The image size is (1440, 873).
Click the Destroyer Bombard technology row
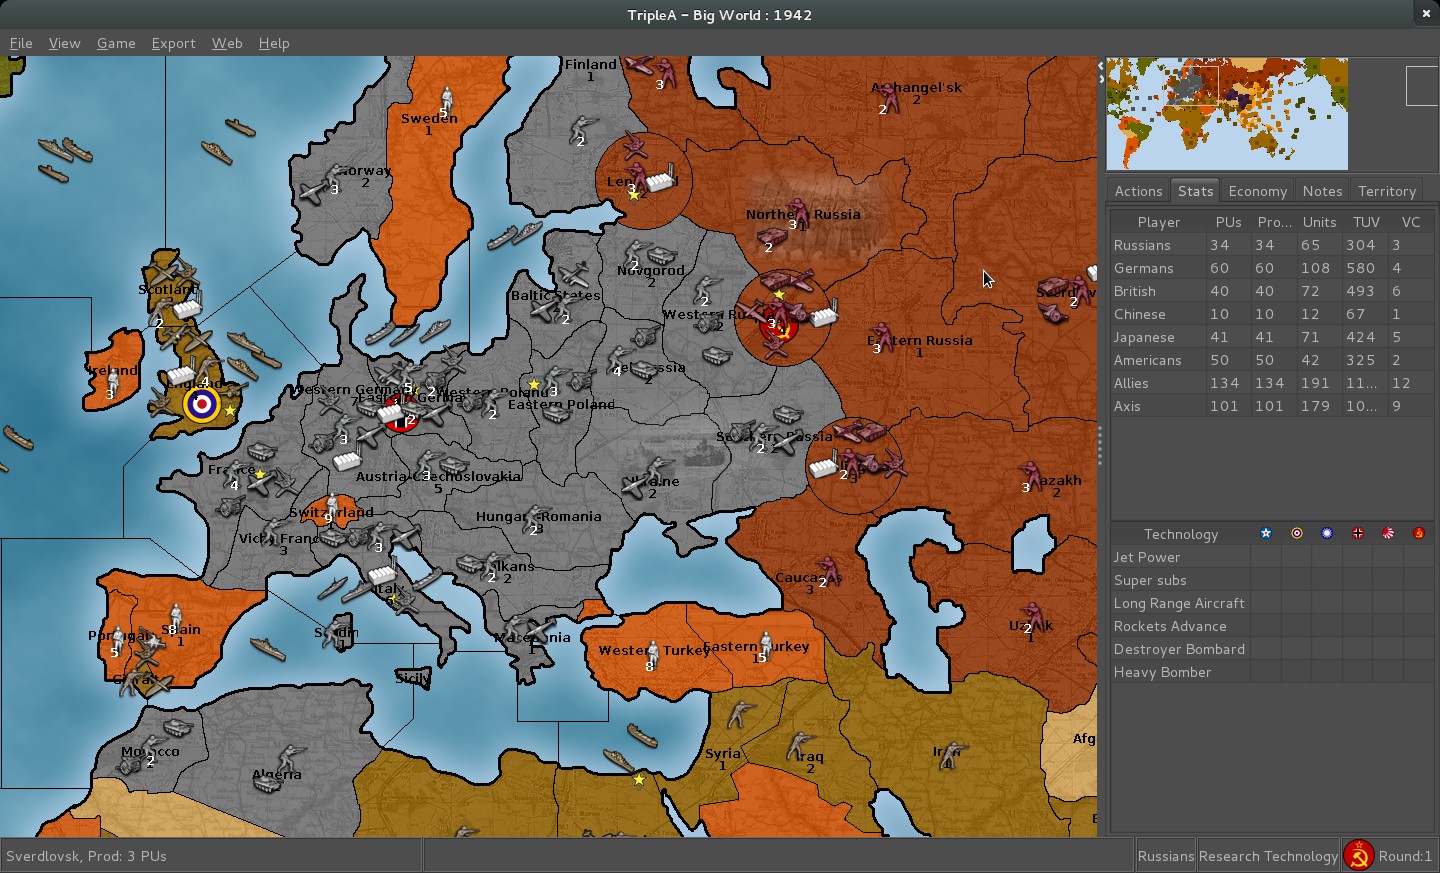(x=1272, y=649)
